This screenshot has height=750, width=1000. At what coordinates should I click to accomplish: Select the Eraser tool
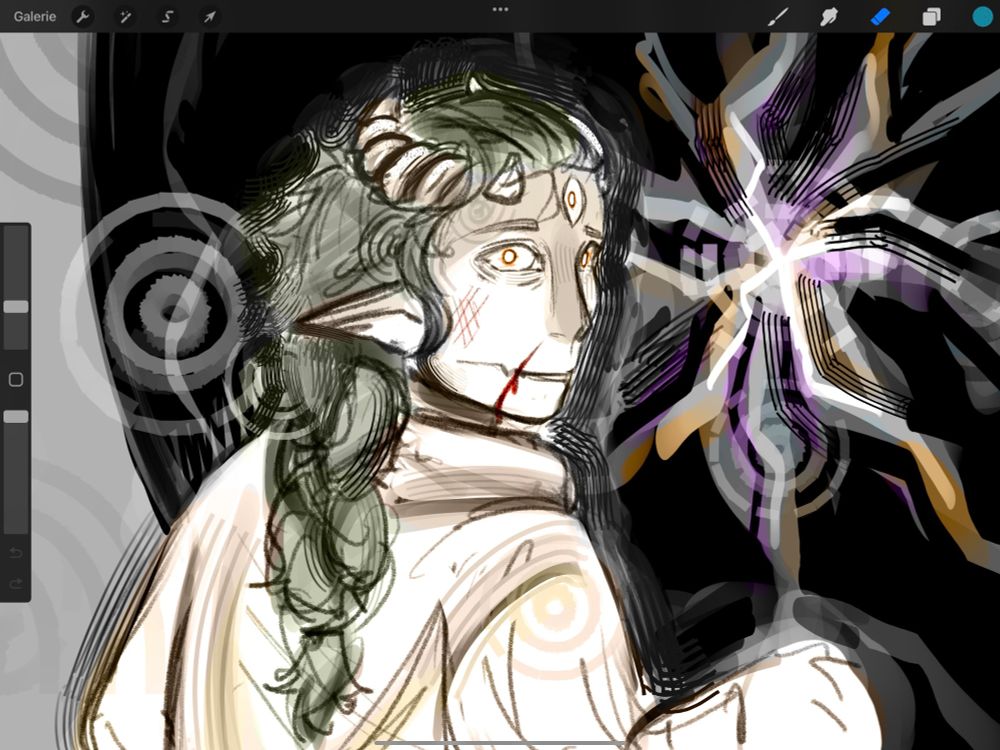point(880,17)
